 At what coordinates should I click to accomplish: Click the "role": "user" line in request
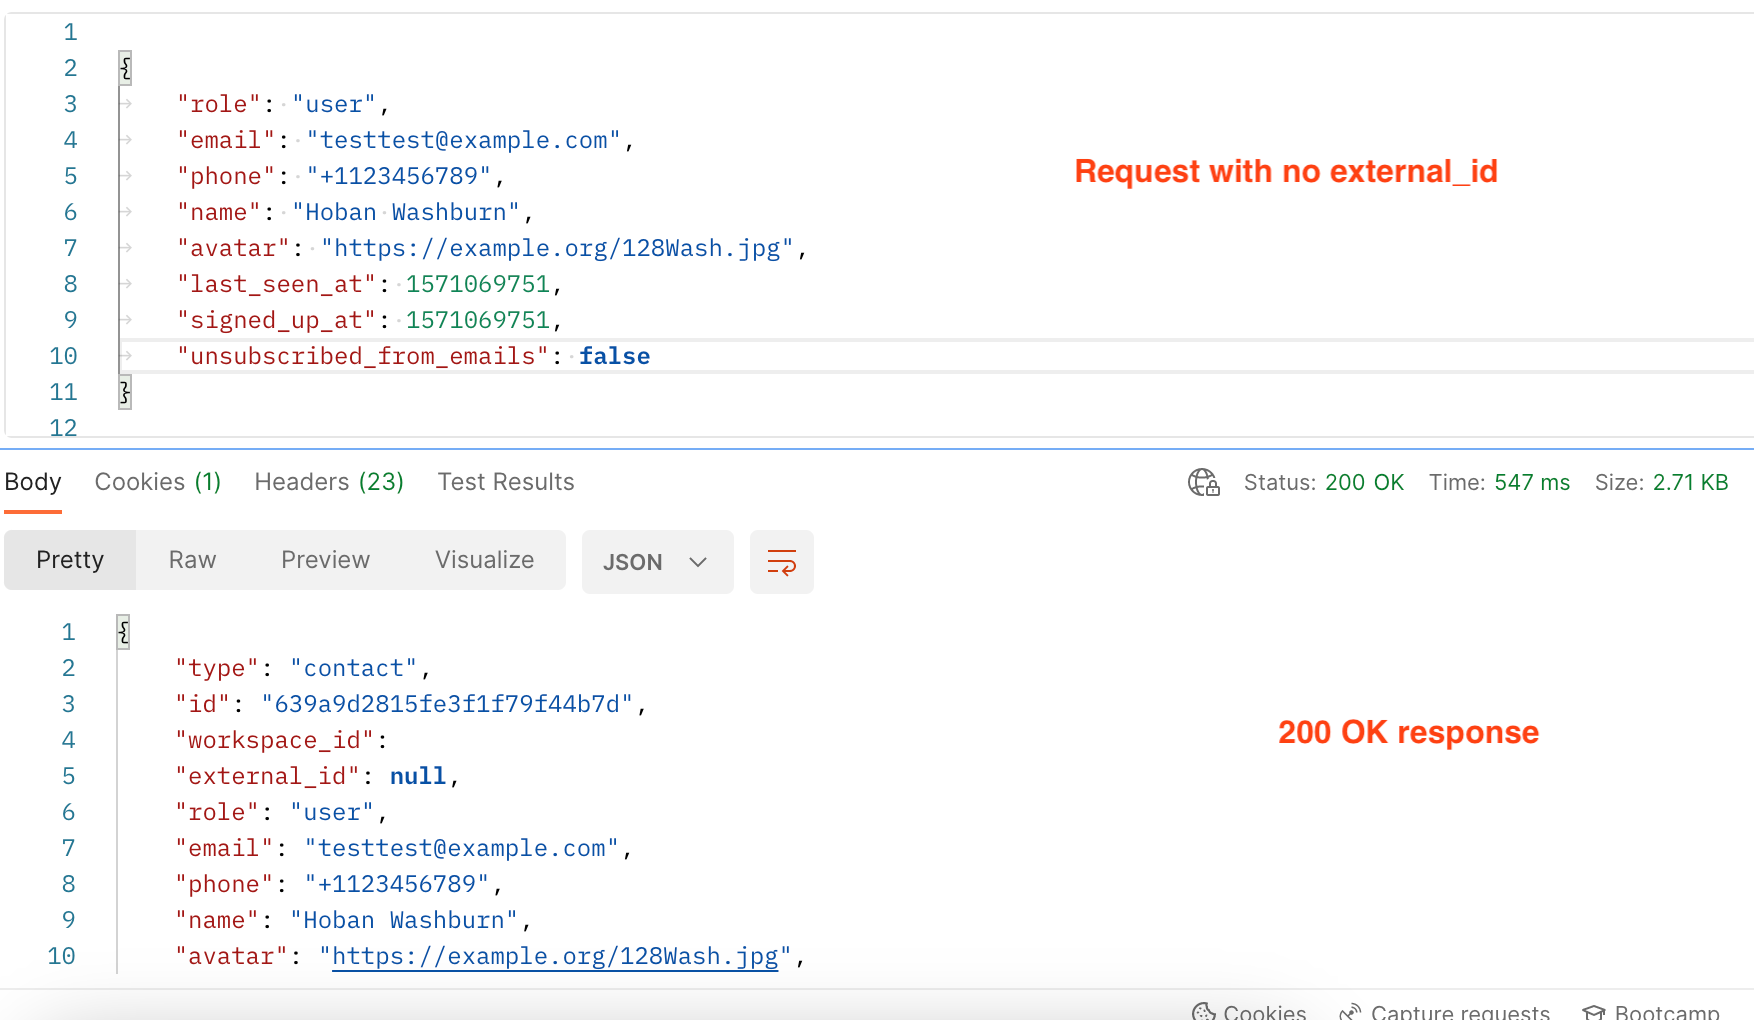[283, 104]
